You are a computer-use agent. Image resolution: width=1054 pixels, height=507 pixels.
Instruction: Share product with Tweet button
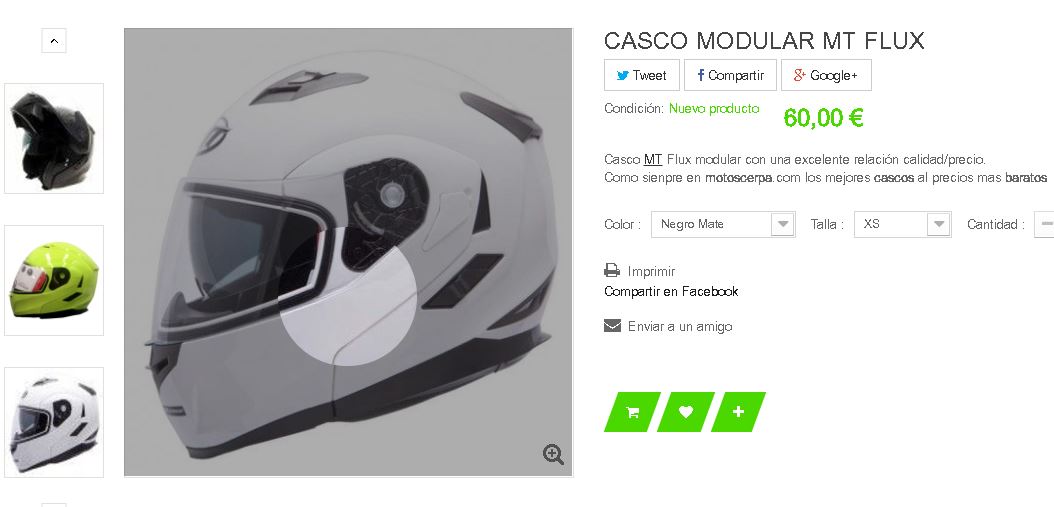(642, 75)
